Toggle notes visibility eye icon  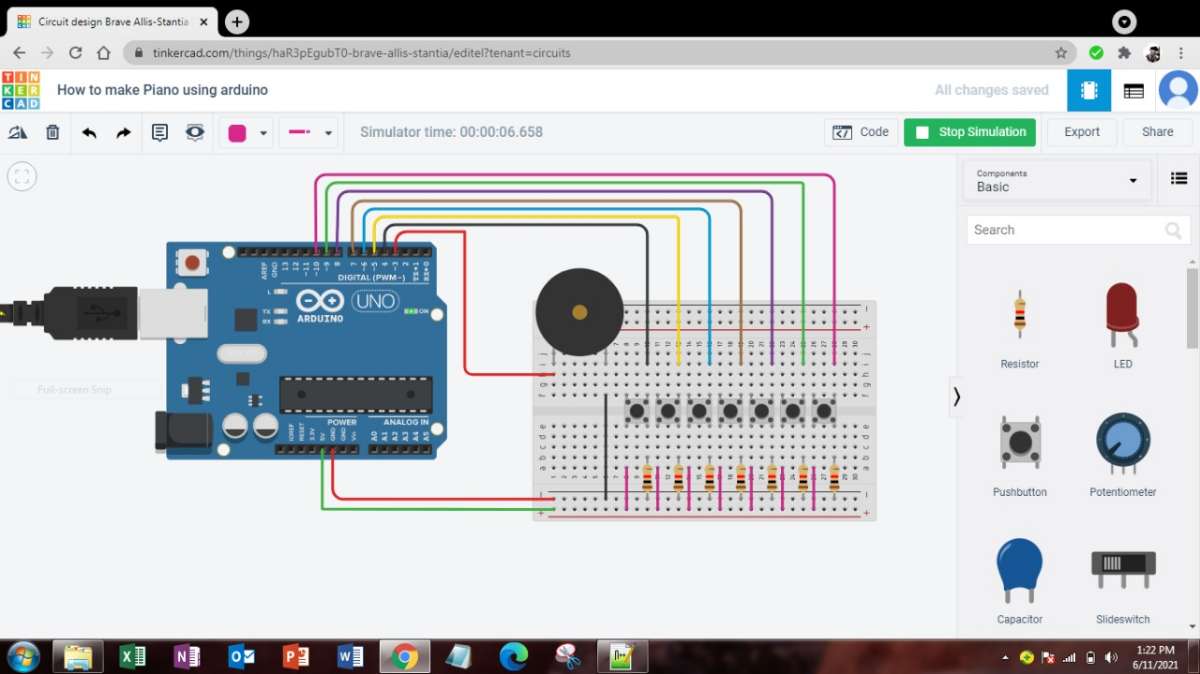pyautogui.click(x=195, y=132)
